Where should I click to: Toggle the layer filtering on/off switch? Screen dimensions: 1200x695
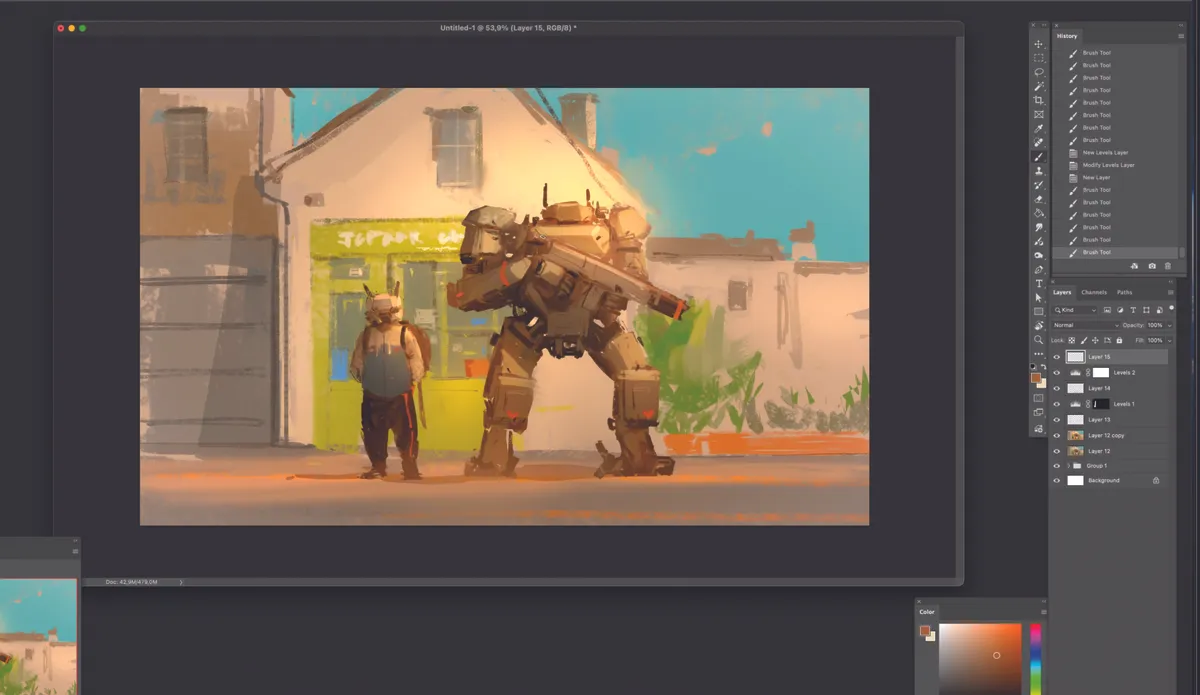pos(1171,308)
